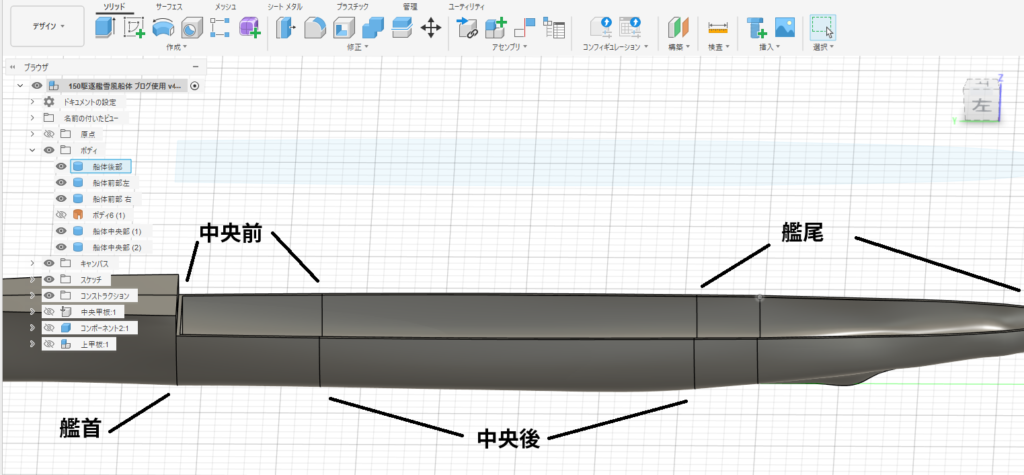This screenshot has height=475, width=1024.
Task: Open the 作成 dropdown menu
Action: [176, 47]
